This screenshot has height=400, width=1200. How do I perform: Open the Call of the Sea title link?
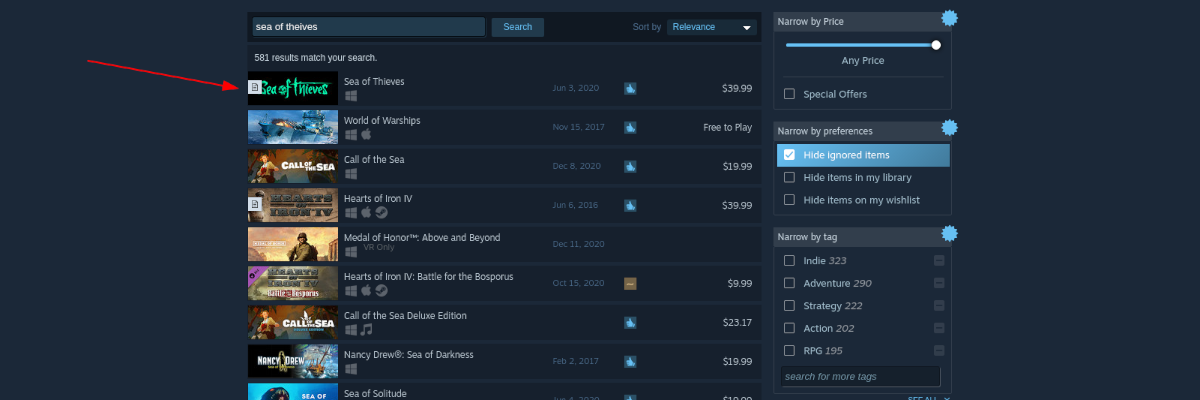click(x=373, y=159)
